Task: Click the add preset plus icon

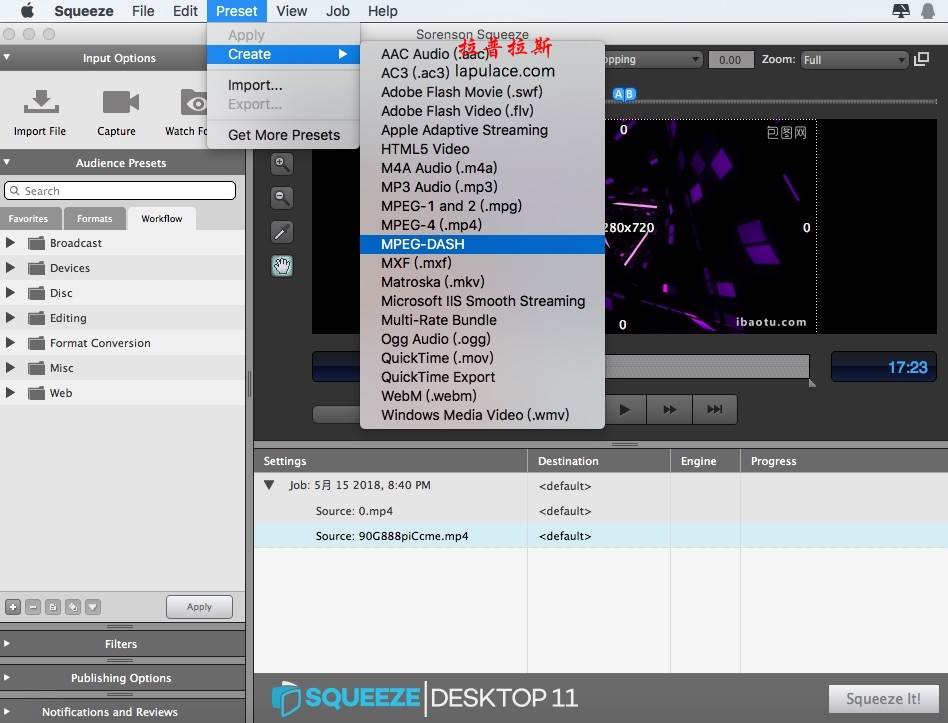Action: (13, 606)
